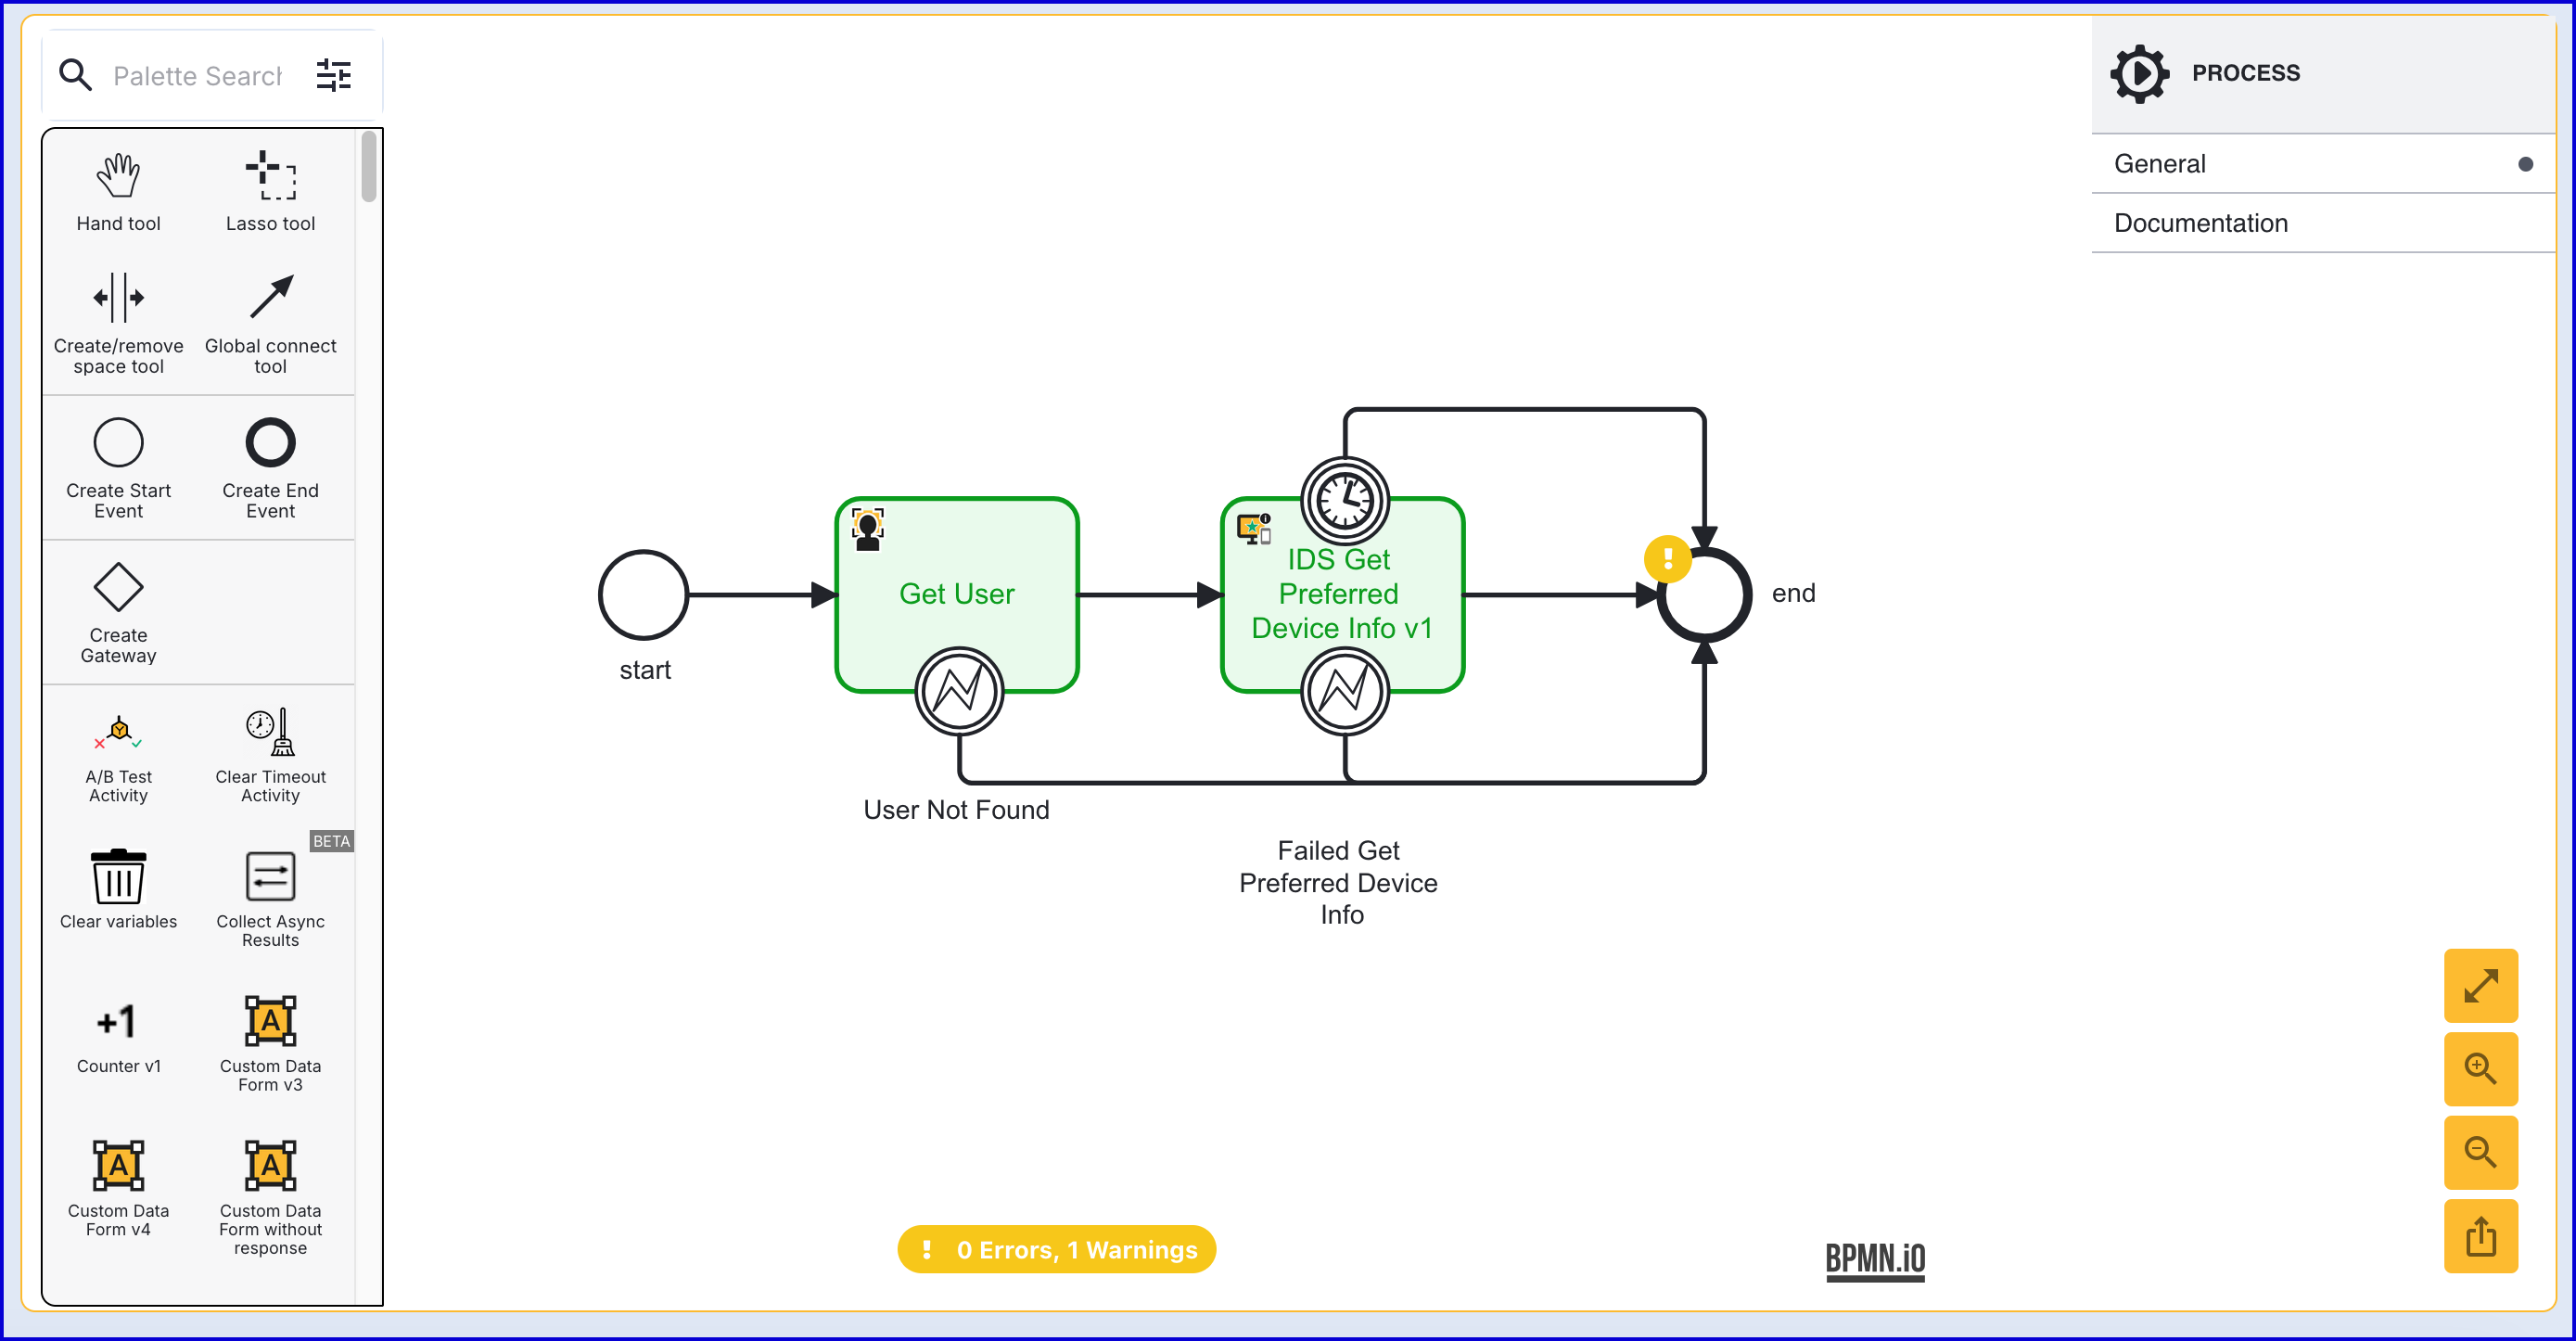Image resolution: width=2576 pixels, height=1341 pixels.
Task: Click the palette vertical scrollbar thumb
Action: click(369, 167)
